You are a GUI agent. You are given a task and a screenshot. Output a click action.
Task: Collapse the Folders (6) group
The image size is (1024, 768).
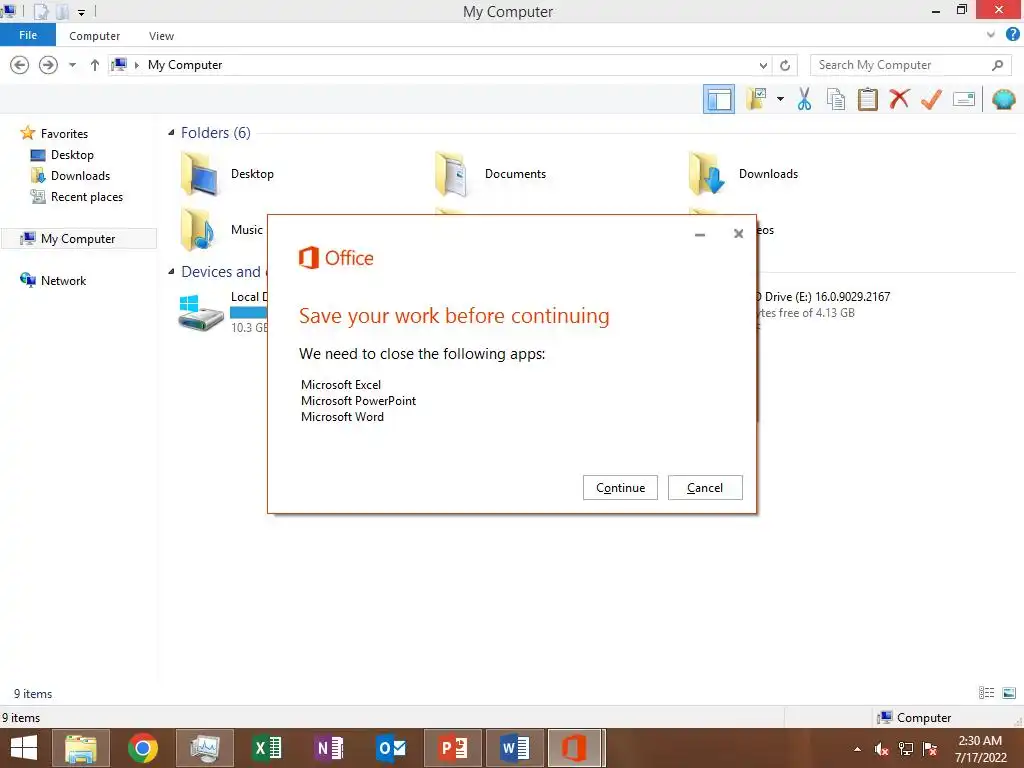coord(171,133)
